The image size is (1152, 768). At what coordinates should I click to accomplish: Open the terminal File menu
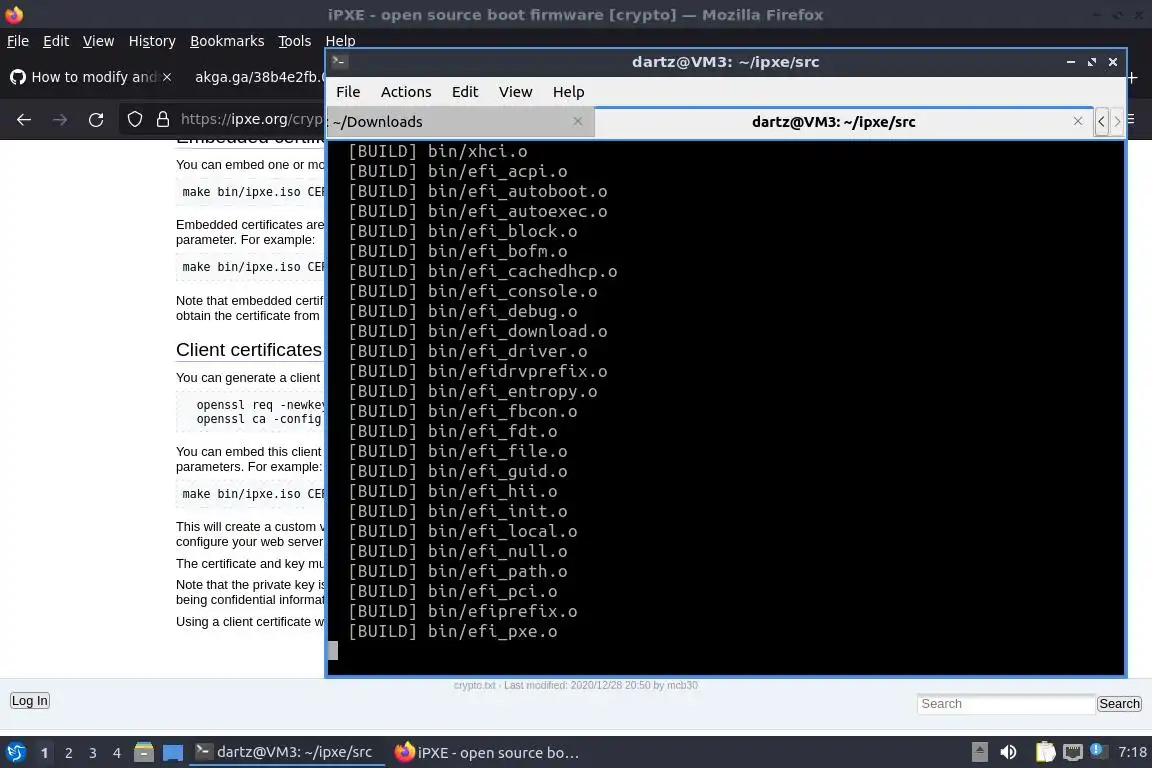(x=348, y=92)
